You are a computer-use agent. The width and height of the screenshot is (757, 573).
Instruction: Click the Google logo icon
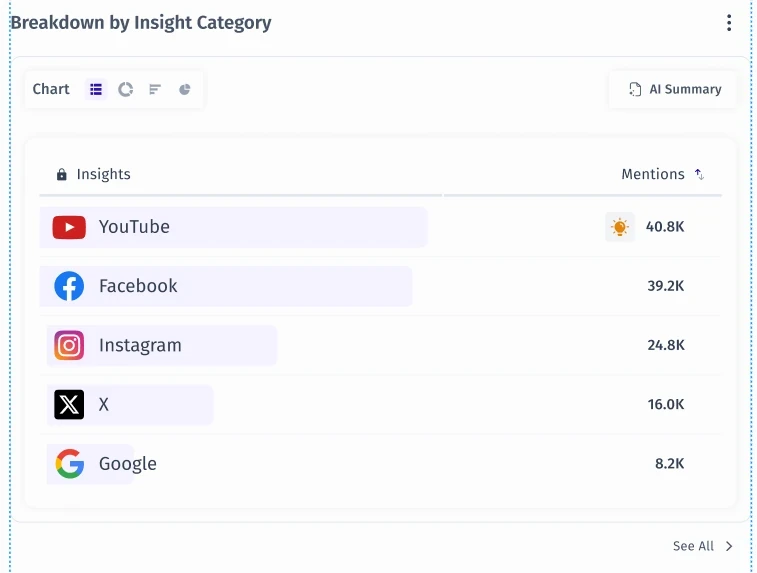coord(70,463)
